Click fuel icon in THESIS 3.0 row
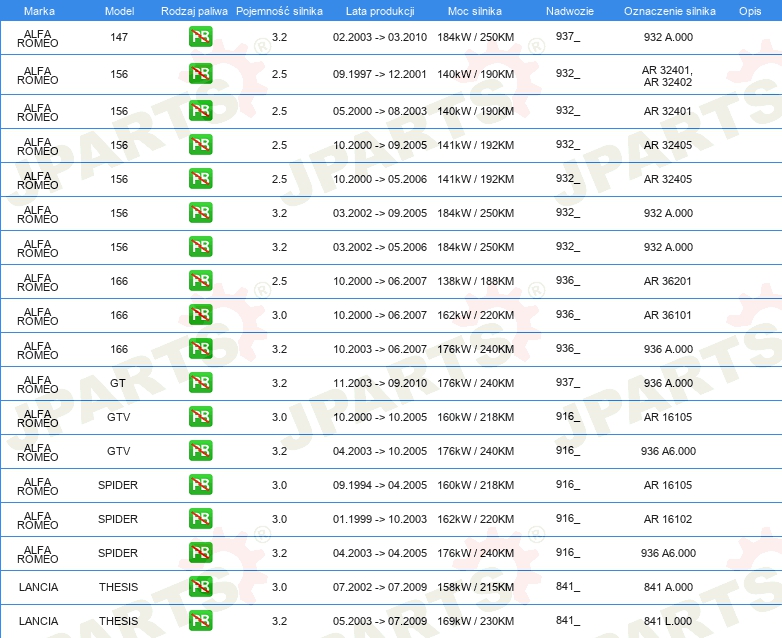The width and height of the screenshot is (782, 638). [x=200, y=587]
